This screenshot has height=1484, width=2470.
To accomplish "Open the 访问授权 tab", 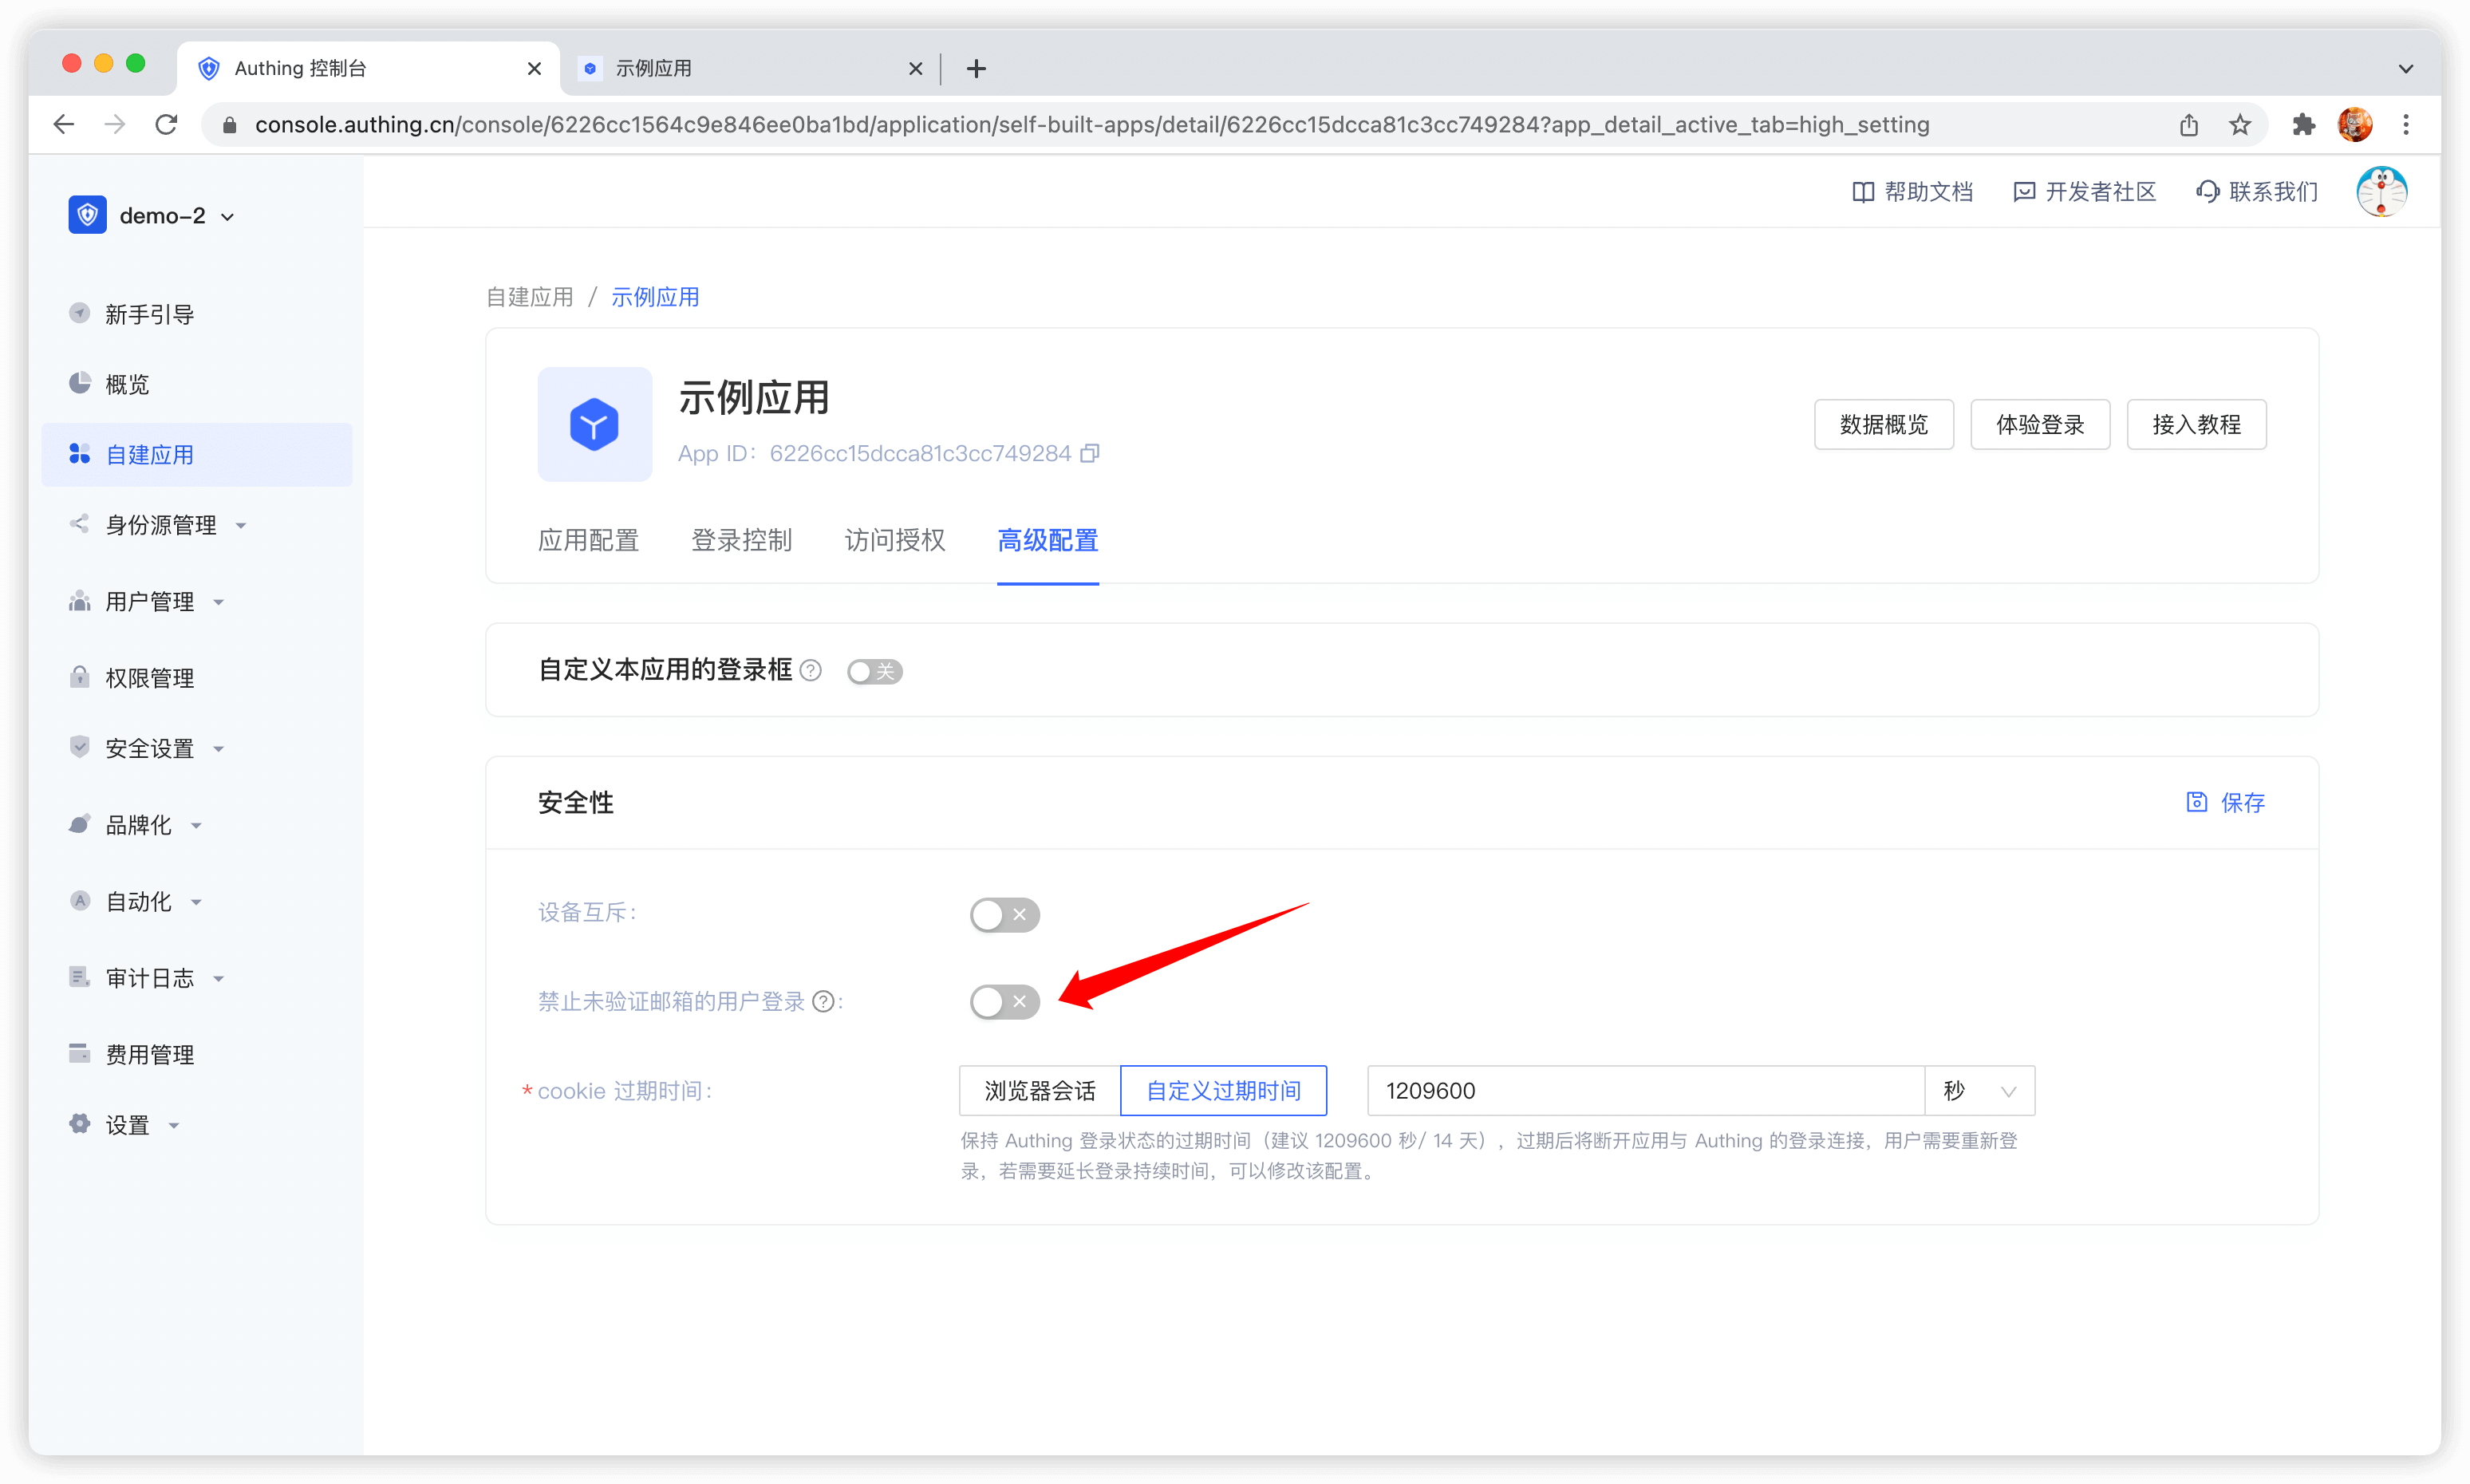I will (x=894, y=540).
